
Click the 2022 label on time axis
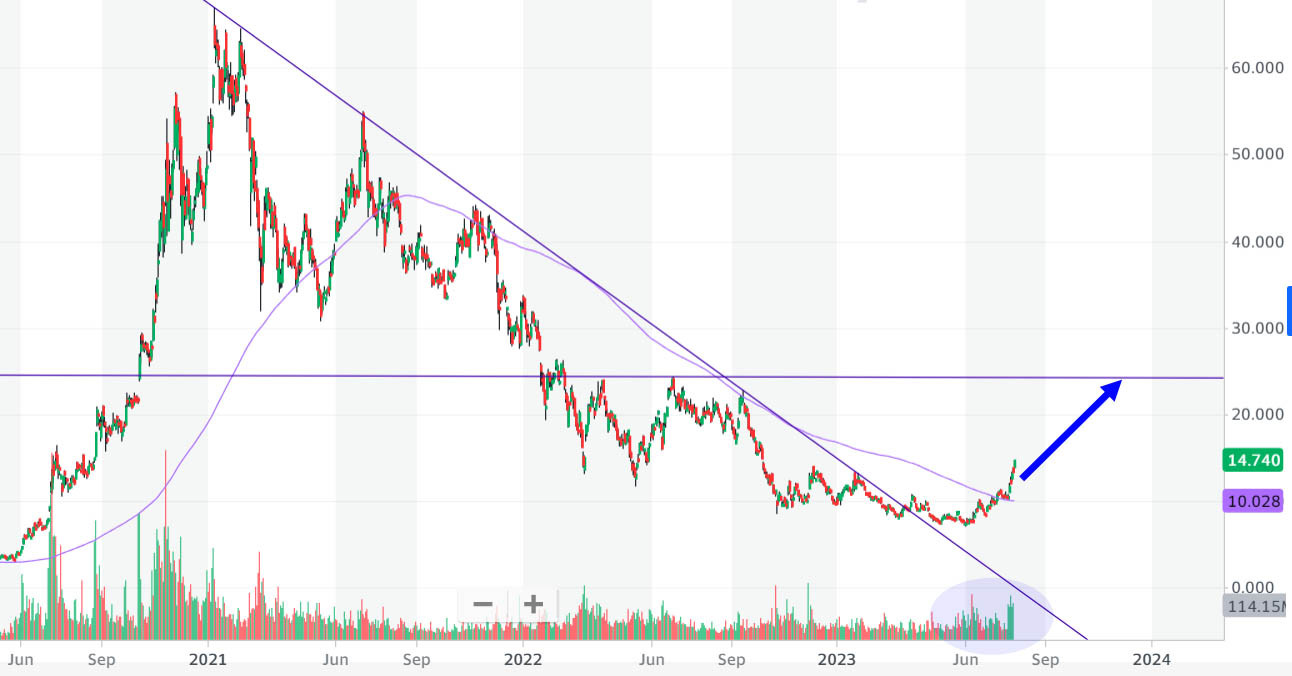tap(522, 660)
